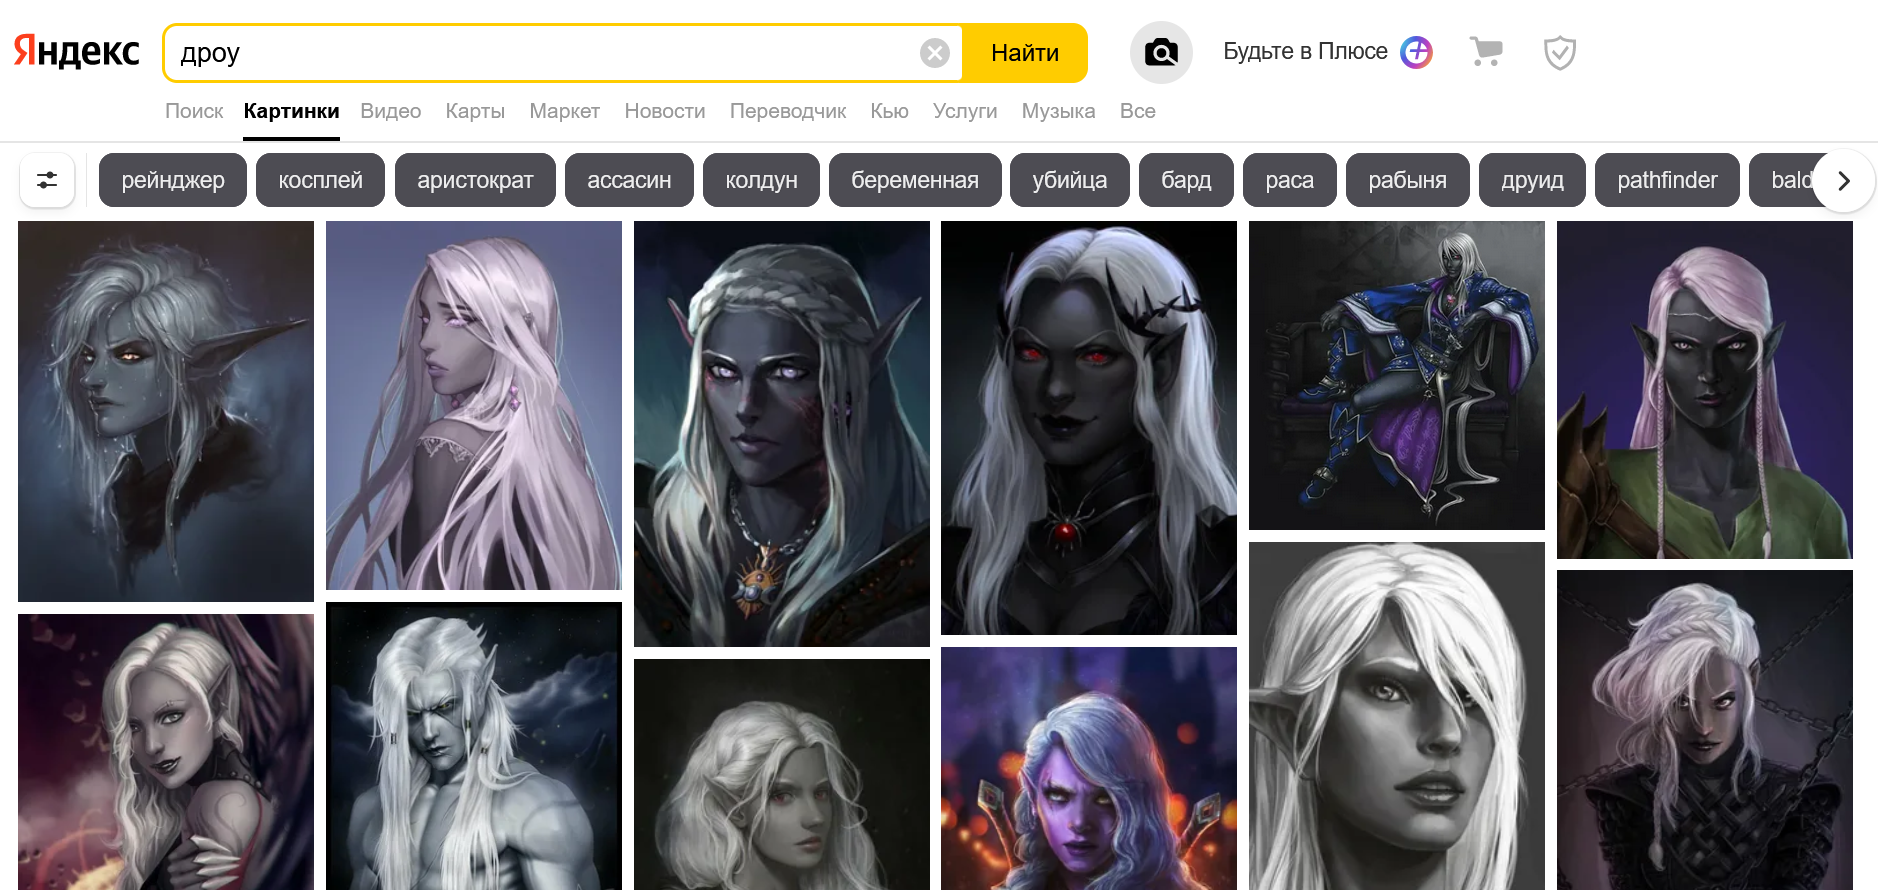Open the Маркет tab
Image resolution: width=1878 pixels, height=890 pixels.
point(564,111)
